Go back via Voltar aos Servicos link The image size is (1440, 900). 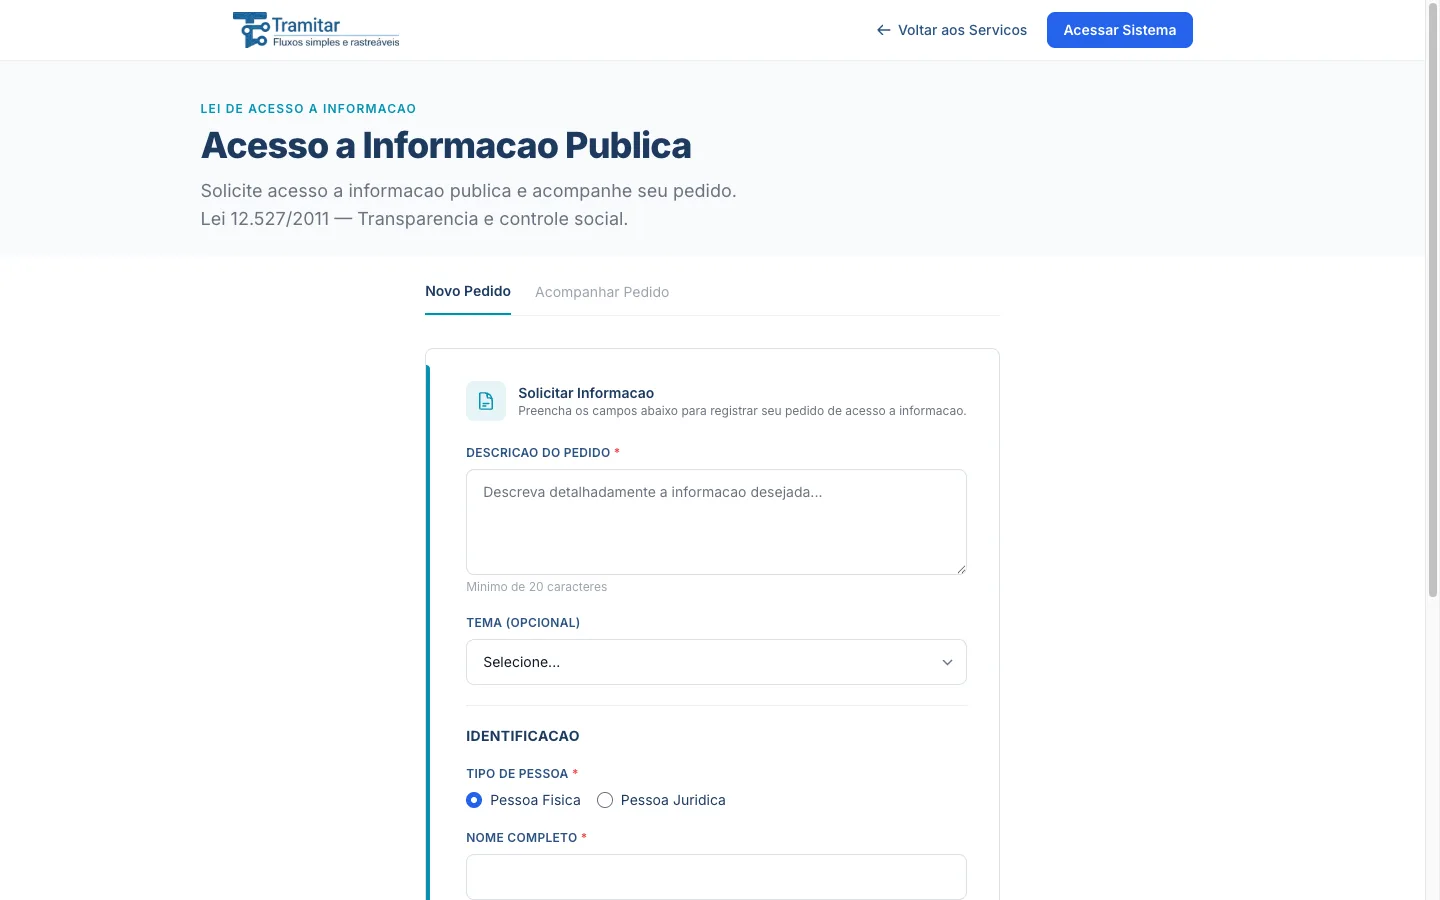pos(952,30)
